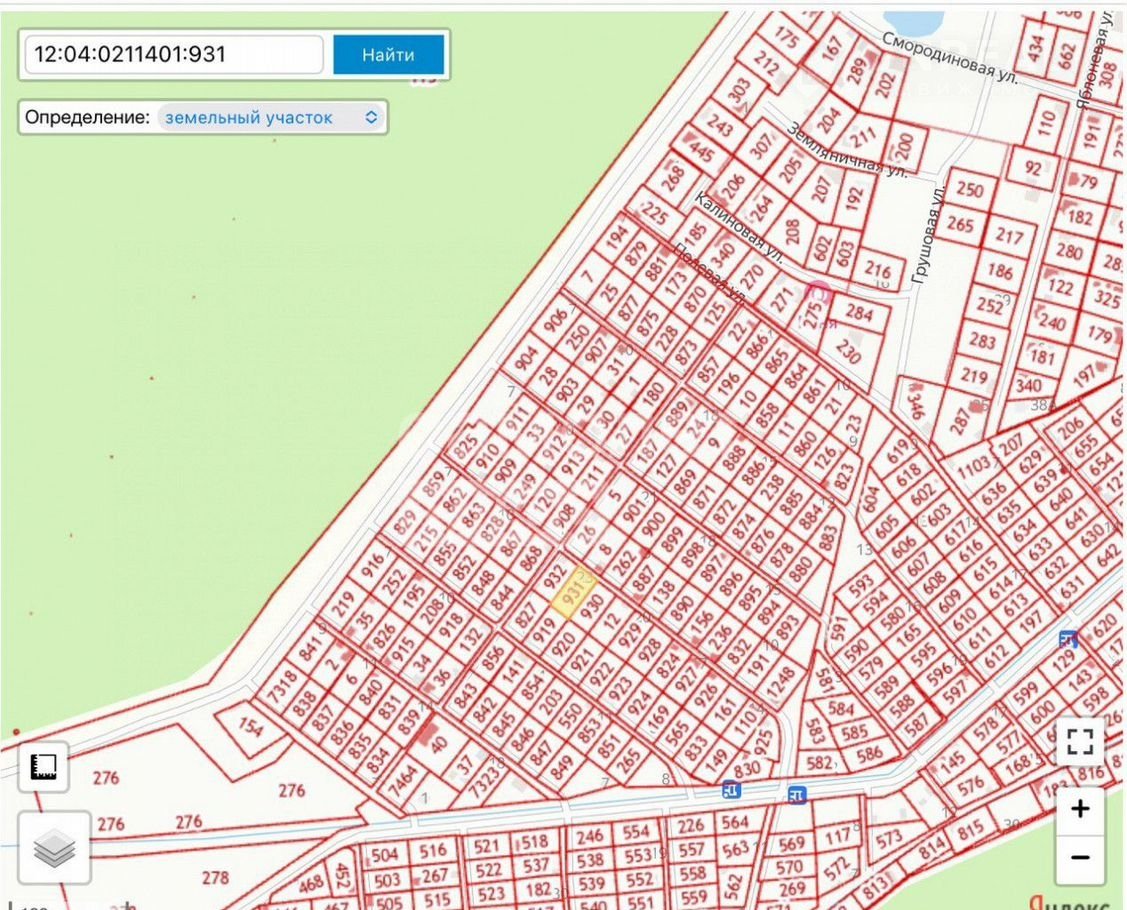1127x910 pixels.
Task: Zoom in with the plus button
Action: click(1079, 808)
